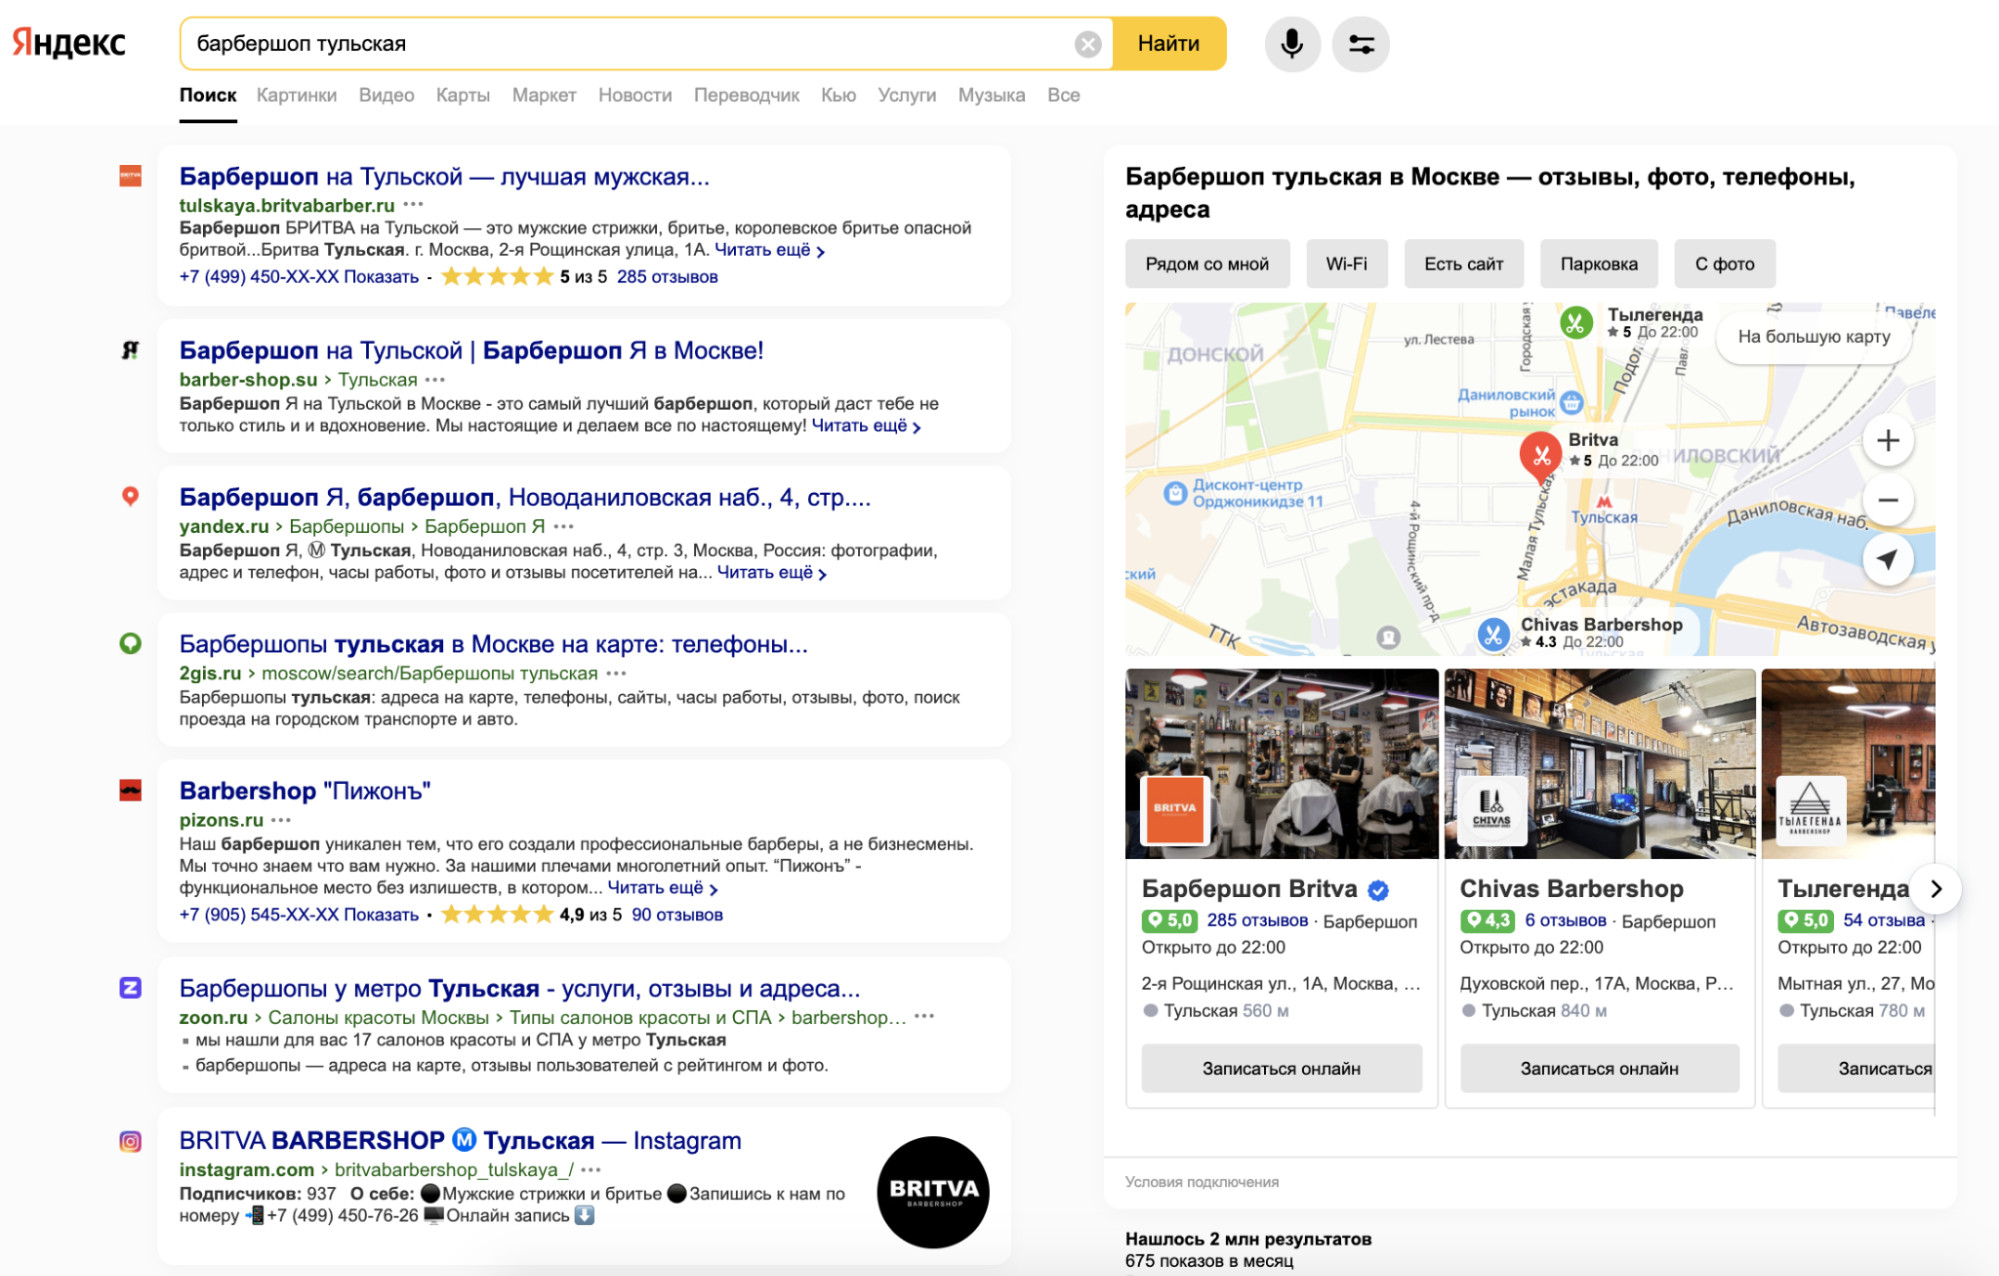
Task: Open more options dots for the zoon.ru result
Action: pos(925,1016)
